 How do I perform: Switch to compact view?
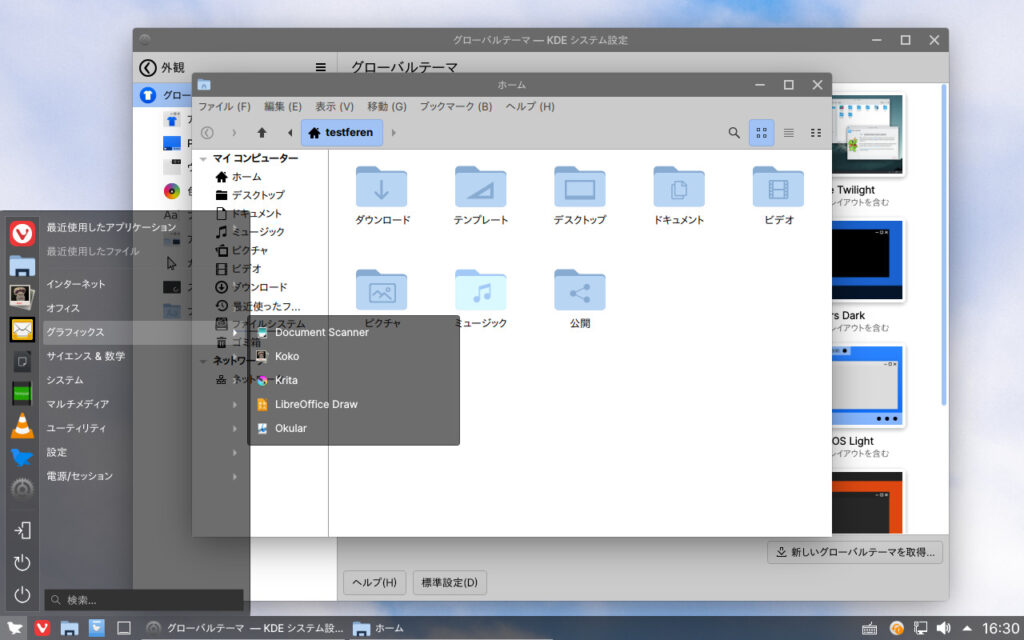click(816, 133)
